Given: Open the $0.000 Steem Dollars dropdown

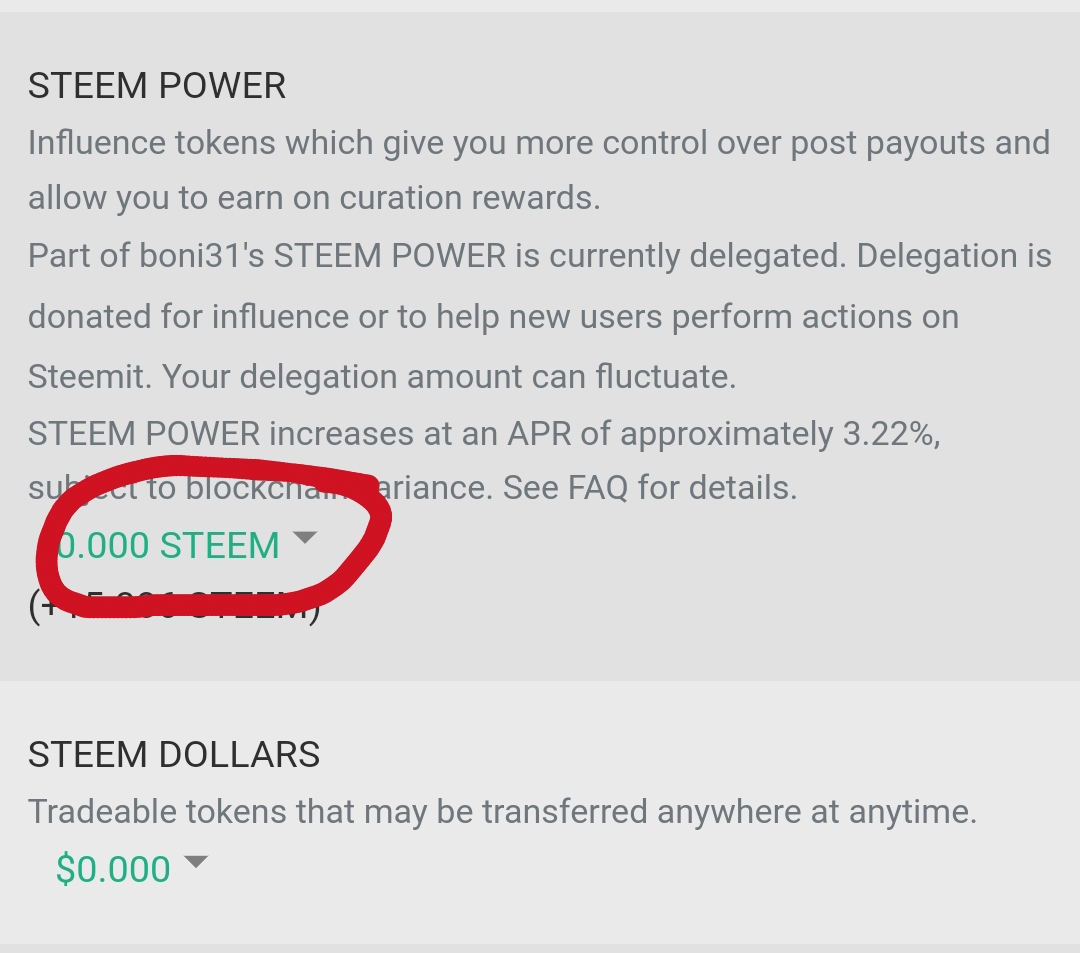Looking at the screenshot, I should [113, 869].
